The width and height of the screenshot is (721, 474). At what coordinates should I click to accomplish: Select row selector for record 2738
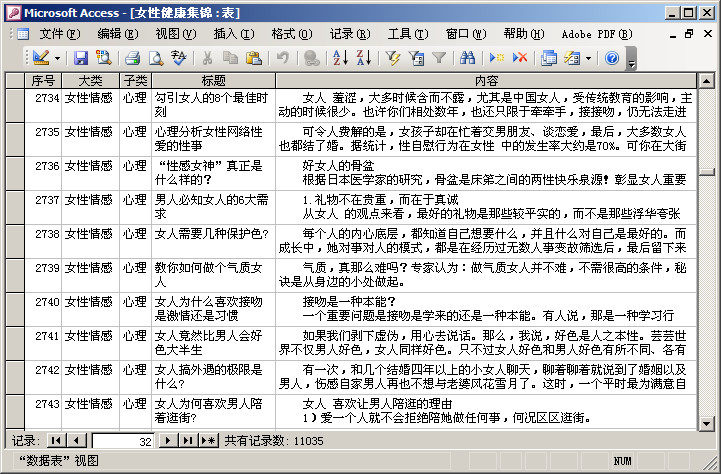(15, 241)
